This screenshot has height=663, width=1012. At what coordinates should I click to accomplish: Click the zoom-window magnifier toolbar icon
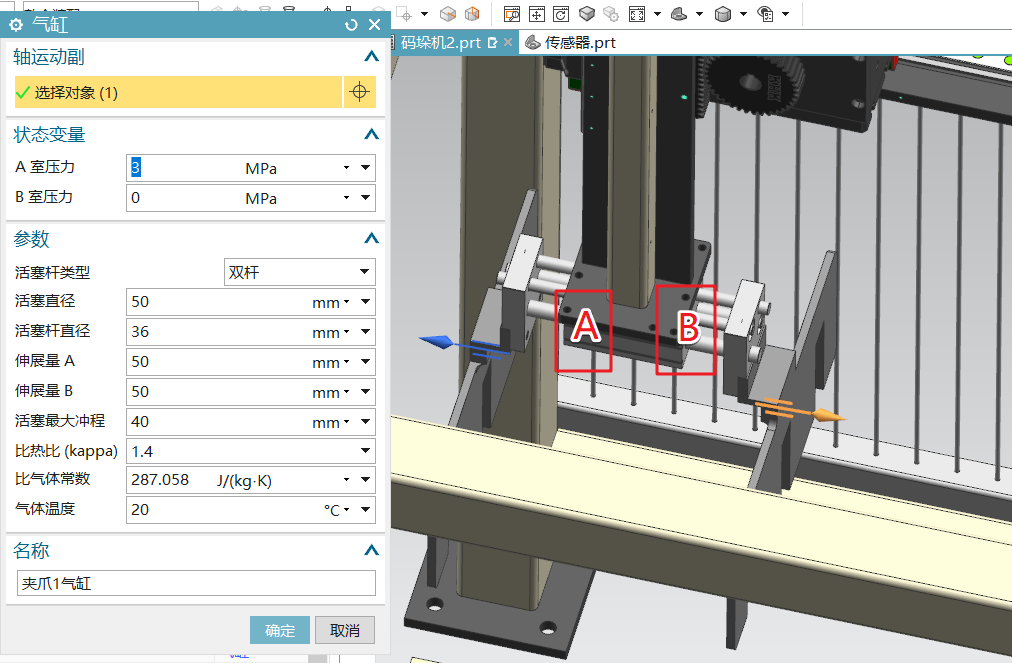tap(512, 14)
